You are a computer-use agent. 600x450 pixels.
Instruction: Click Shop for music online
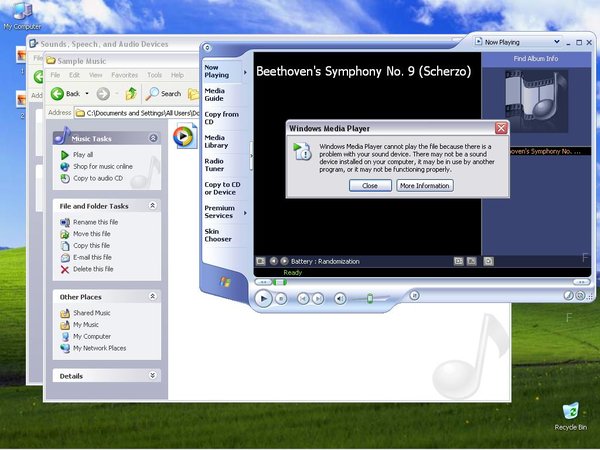103,166
